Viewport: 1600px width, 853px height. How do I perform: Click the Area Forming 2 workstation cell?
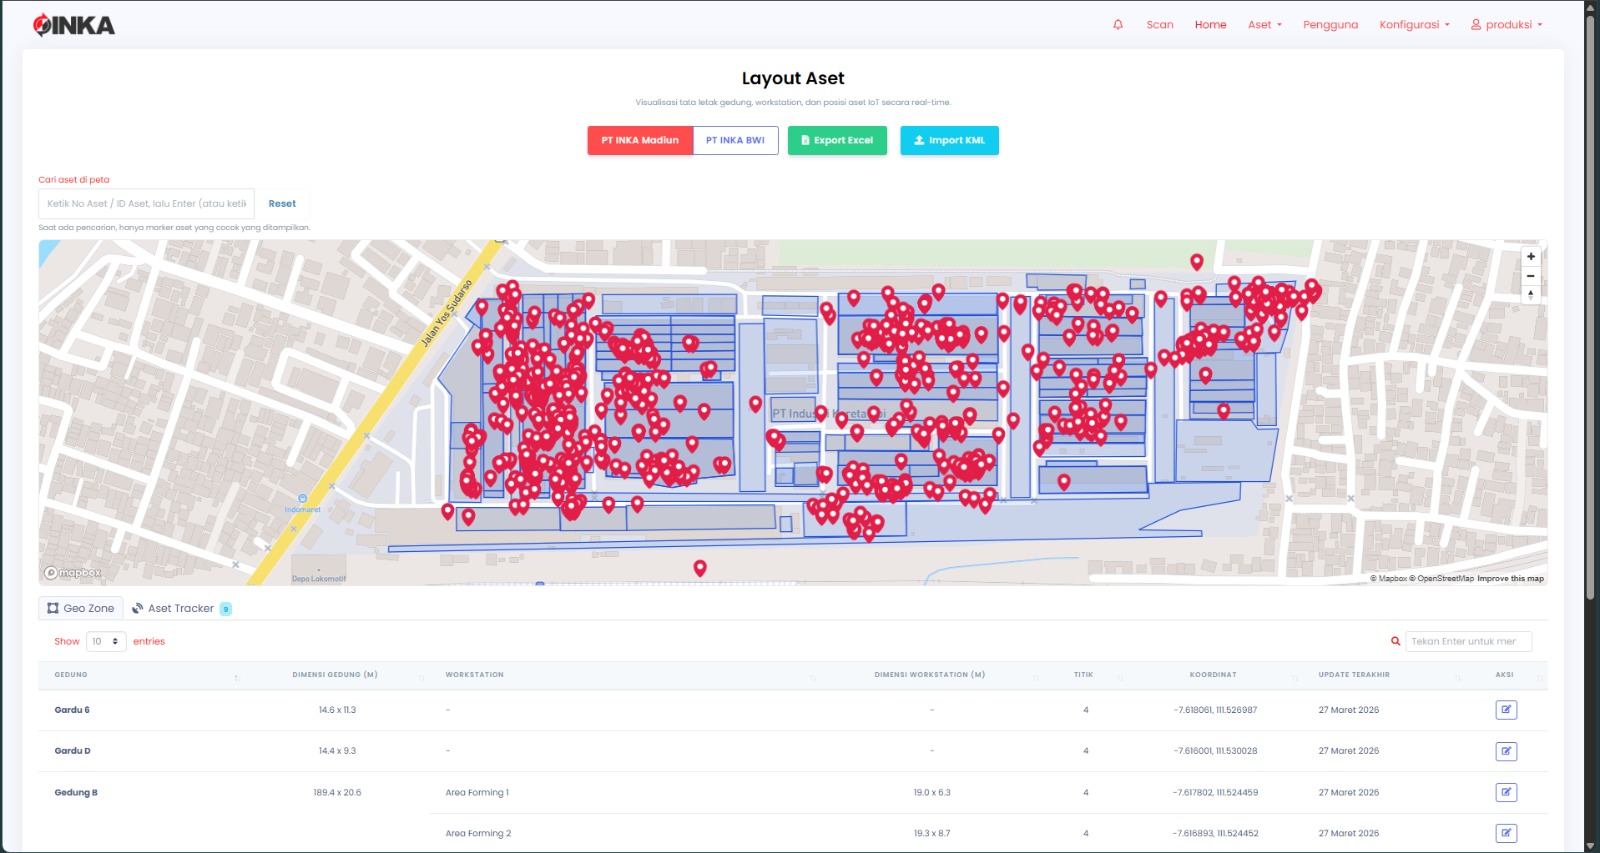(478, 833)
